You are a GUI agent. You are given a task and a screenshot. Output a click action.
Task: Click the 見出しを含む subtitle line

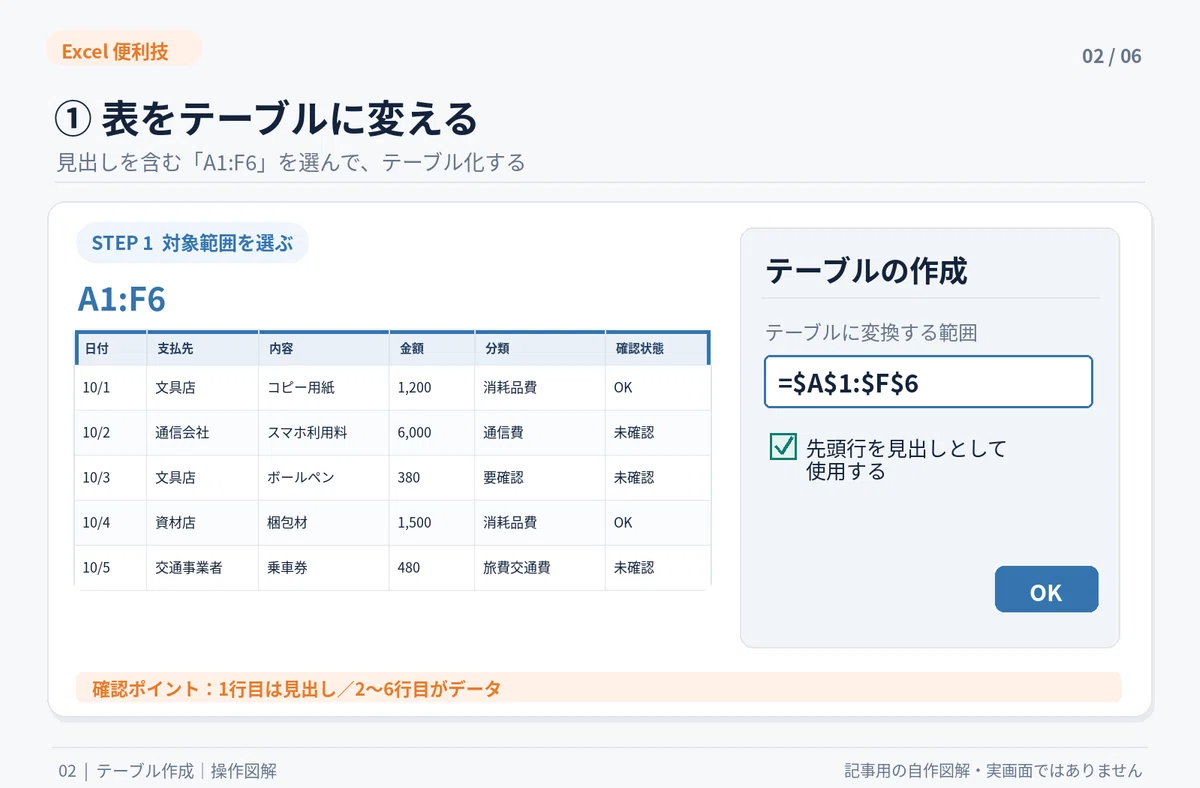pyautogui.click(x=291, y=162)
